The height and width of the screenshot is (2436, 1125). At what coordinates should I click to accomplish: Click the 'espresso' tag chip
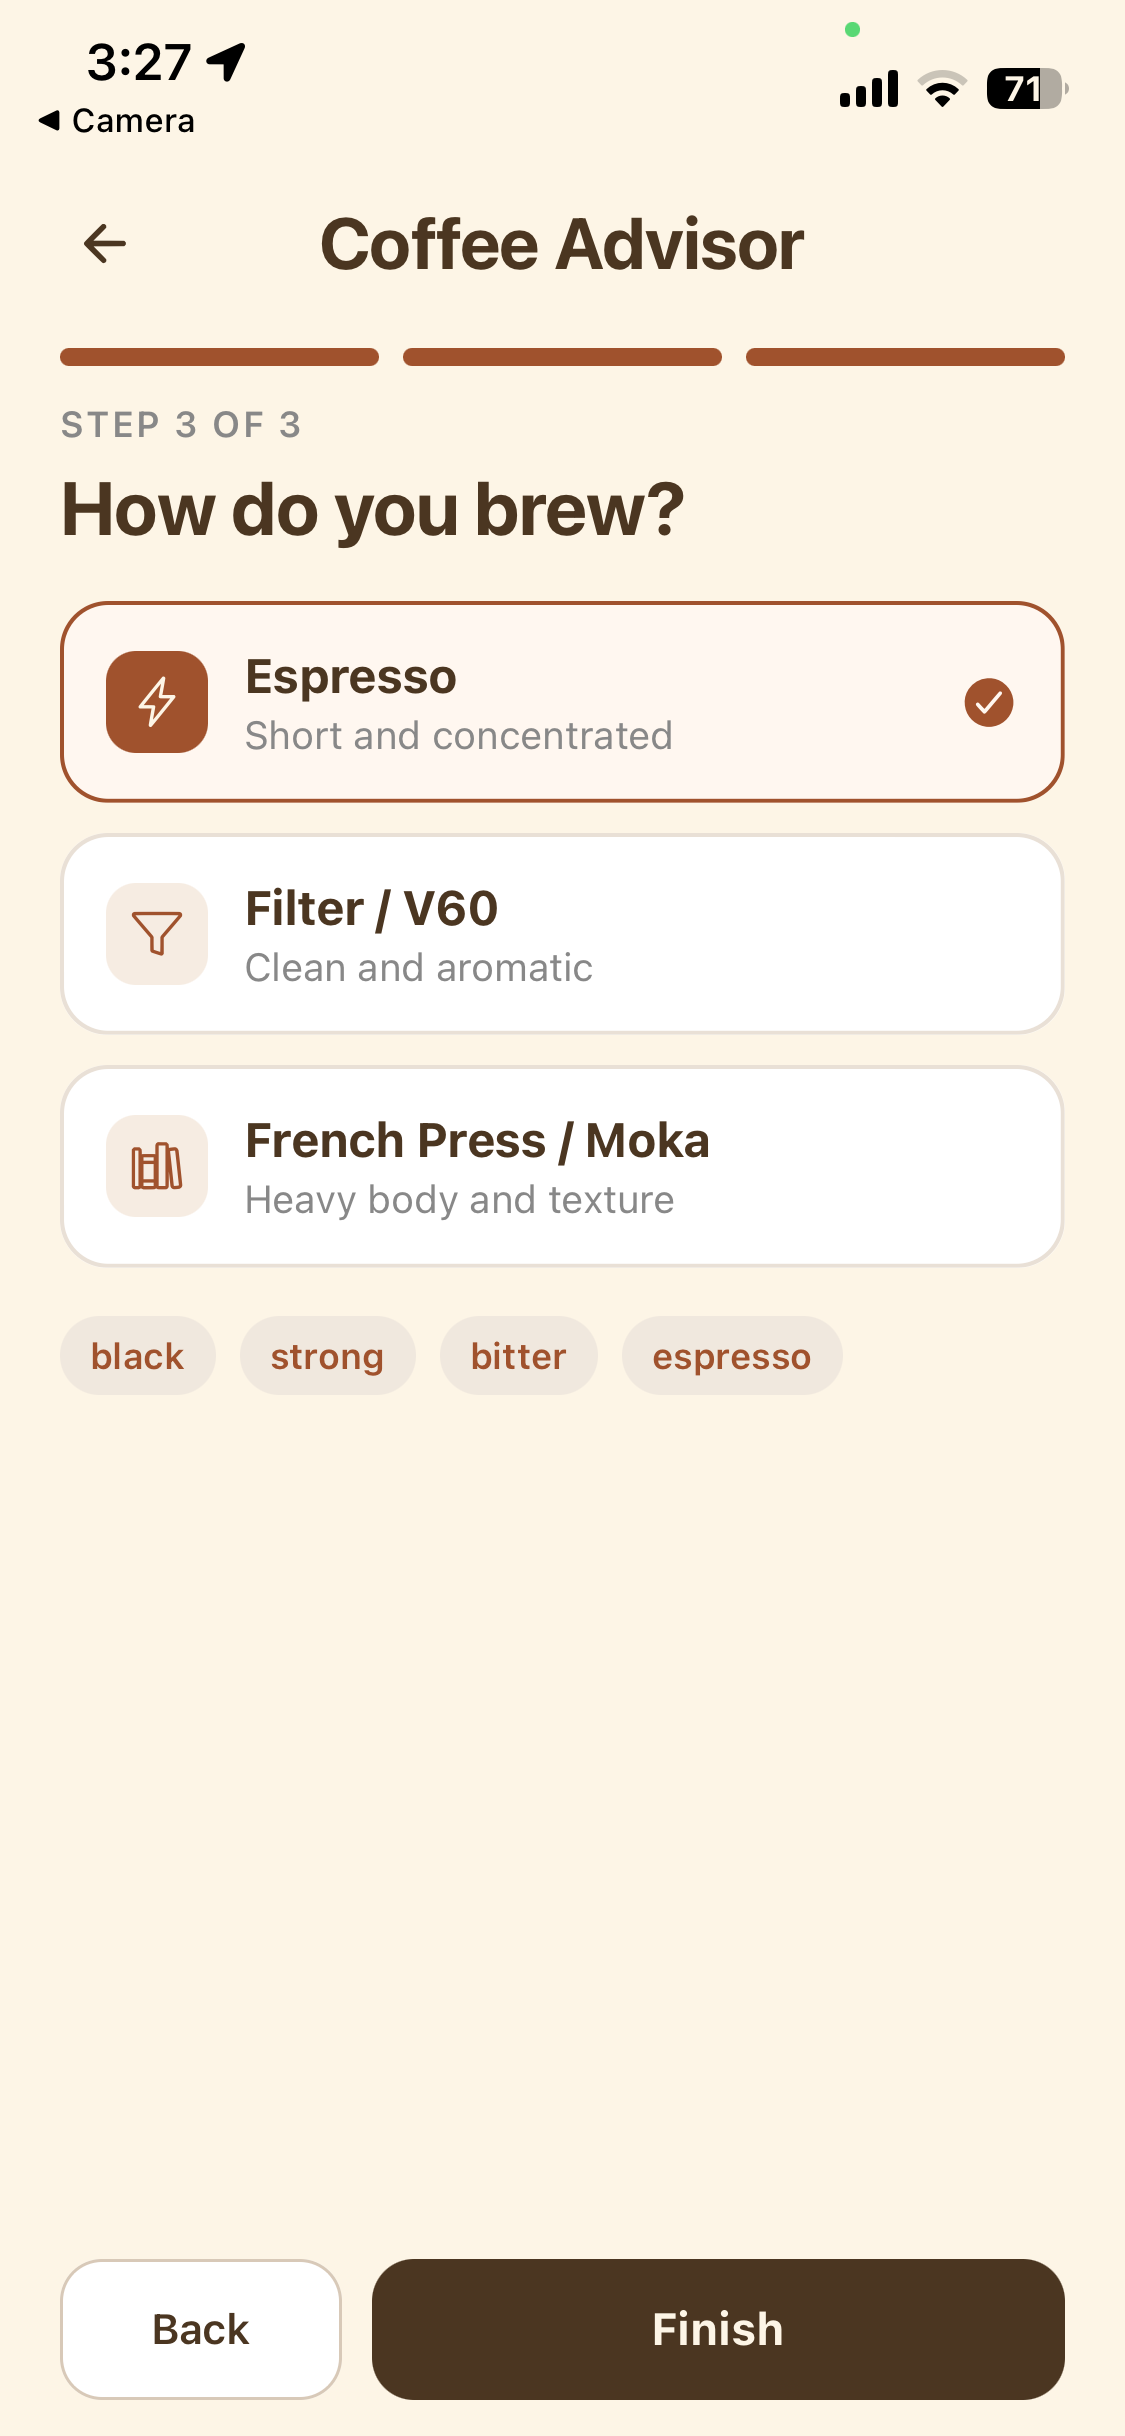pos(732,1356)
